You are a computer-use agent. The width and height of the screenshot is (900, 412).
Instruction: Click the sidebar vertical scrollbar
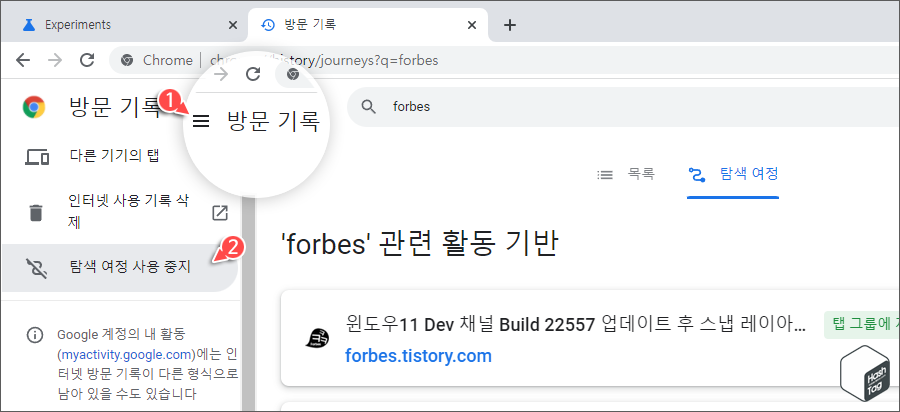(248, 303)
